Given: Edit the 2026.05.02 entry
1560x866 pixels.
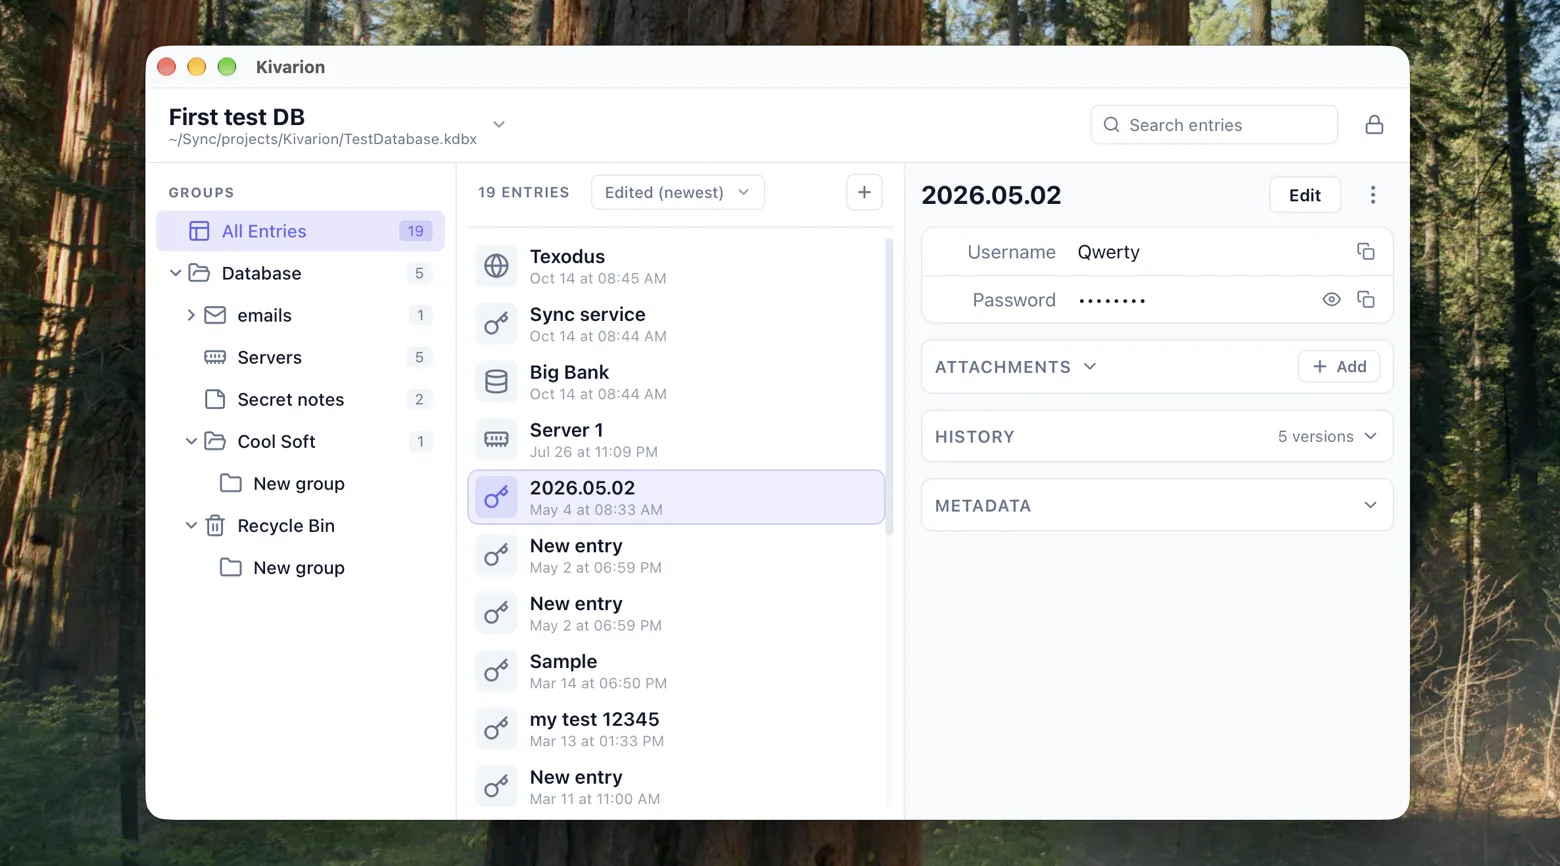Looking at the screenshot, I should pyautogui.click(x=1304, y=195).
